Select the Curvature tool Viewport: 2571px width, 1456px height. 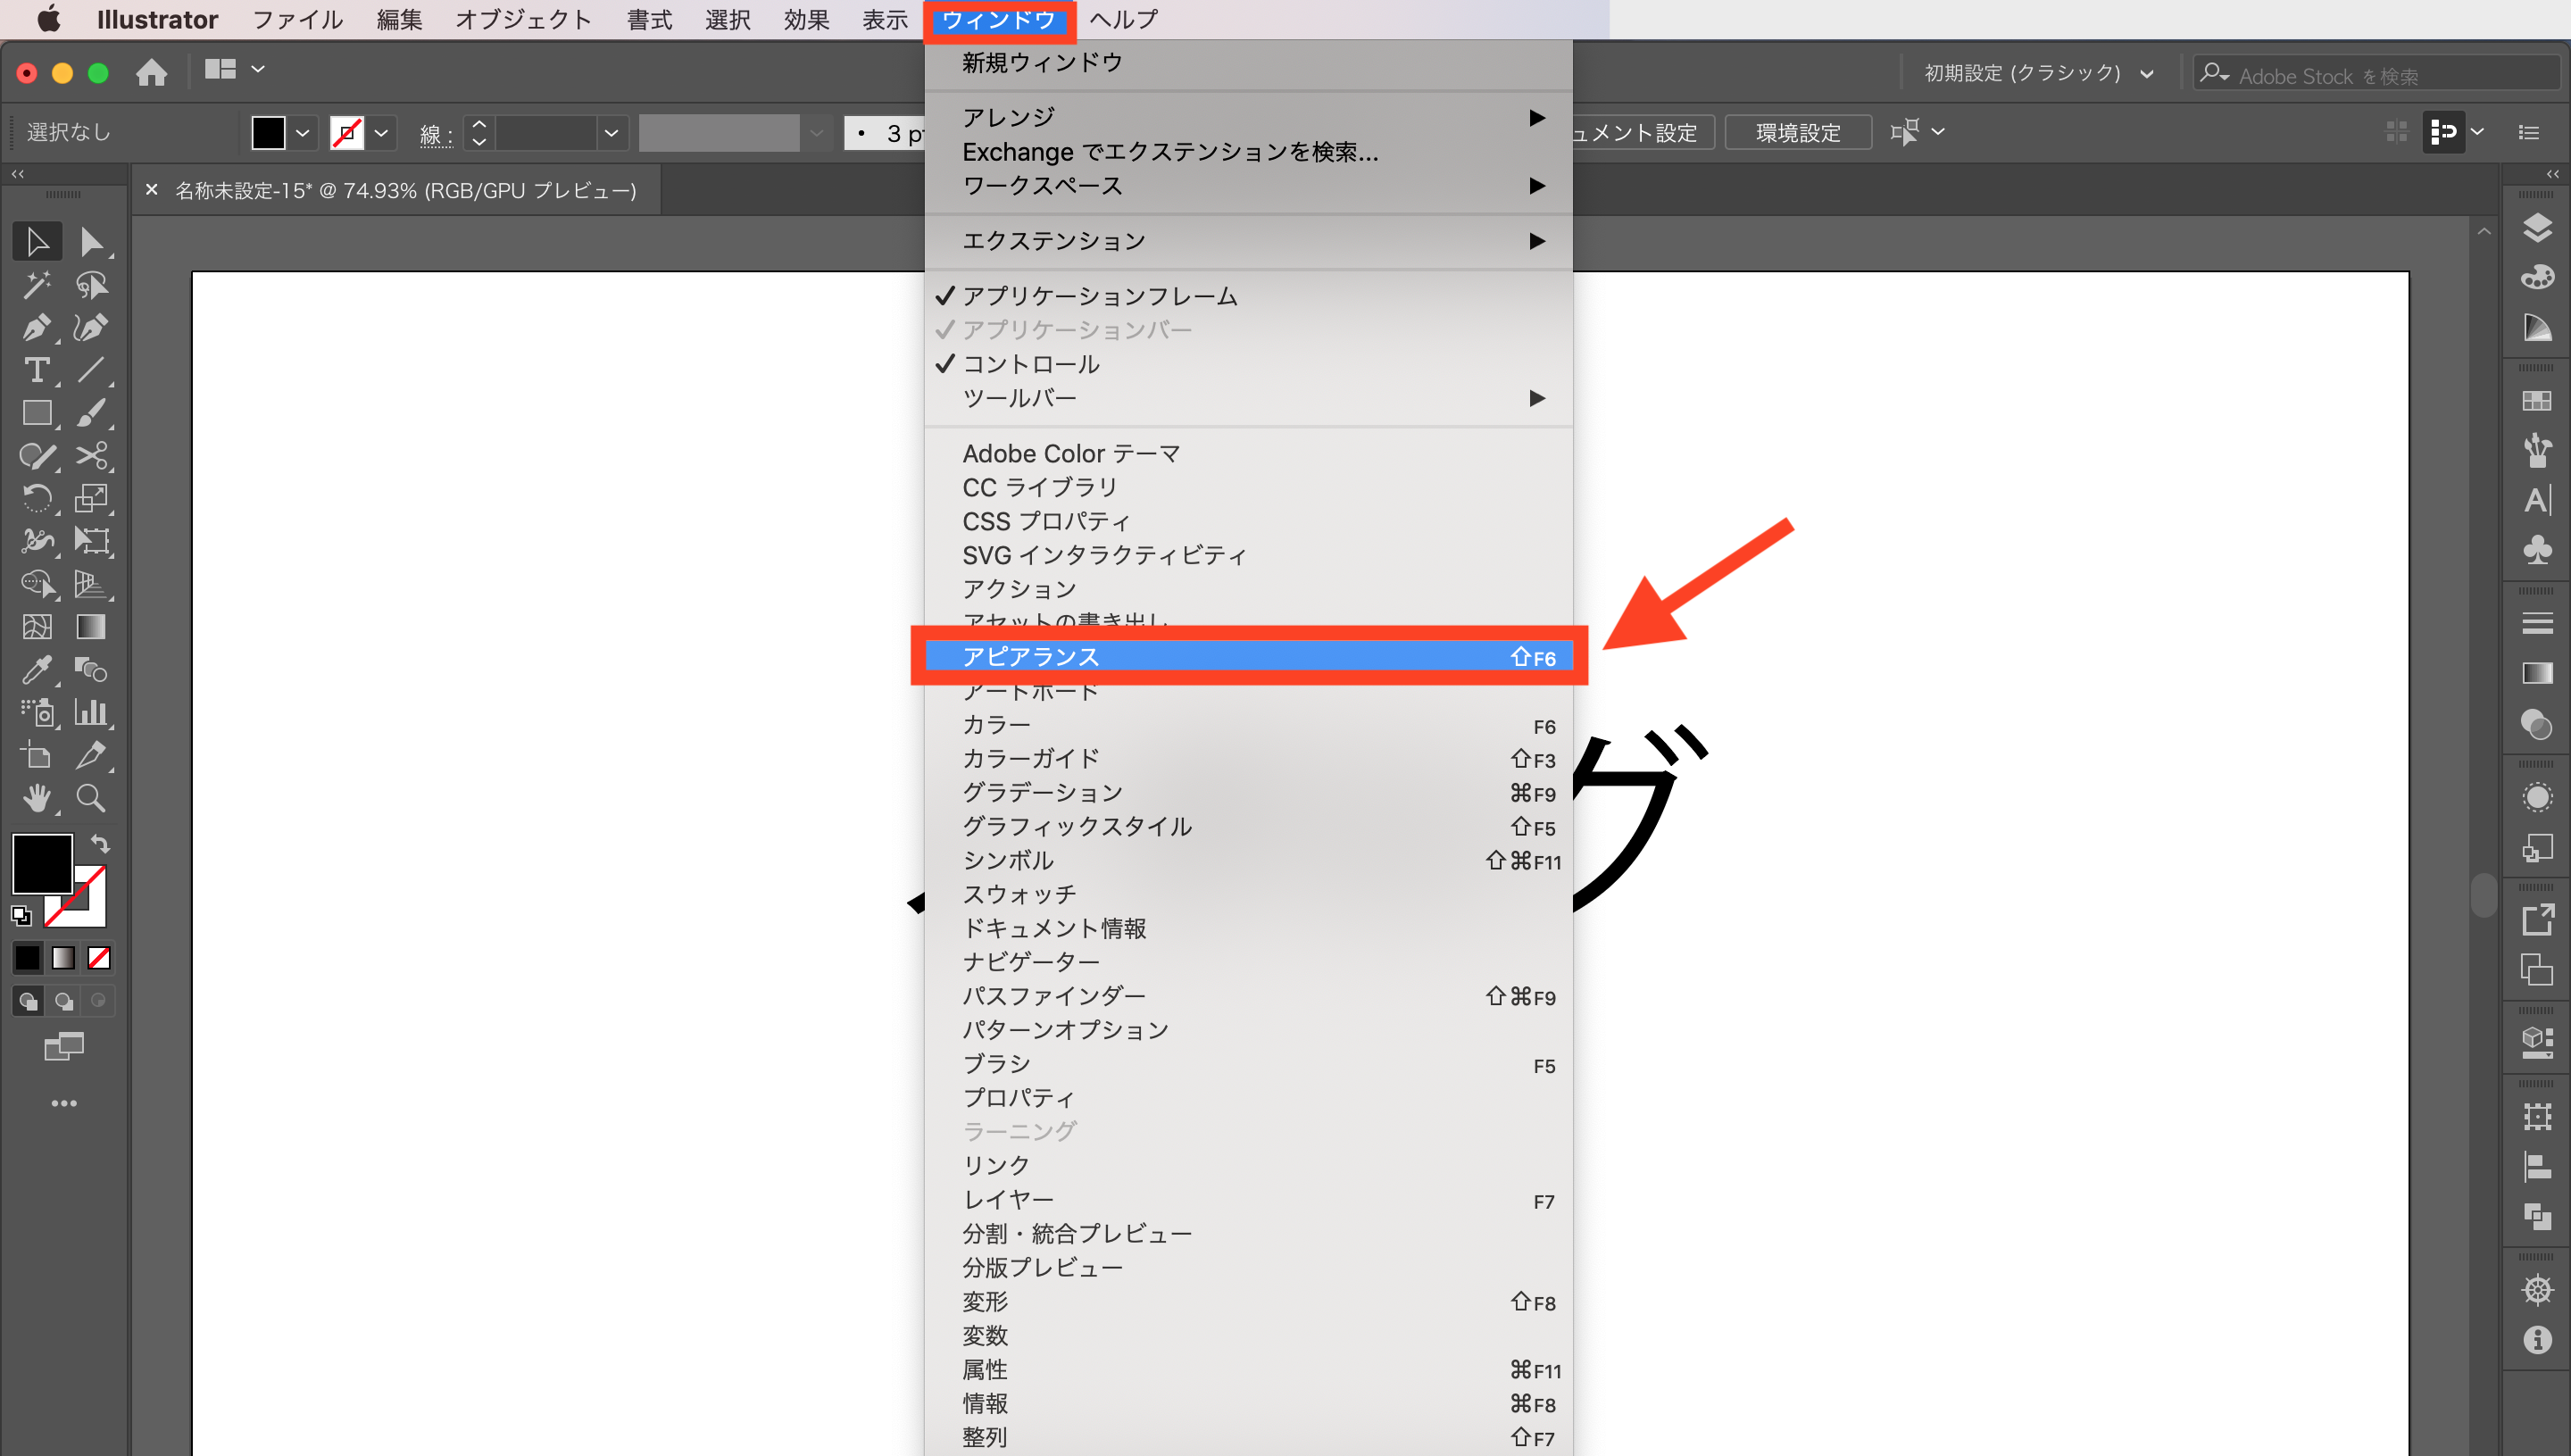(x=91, y=328)
